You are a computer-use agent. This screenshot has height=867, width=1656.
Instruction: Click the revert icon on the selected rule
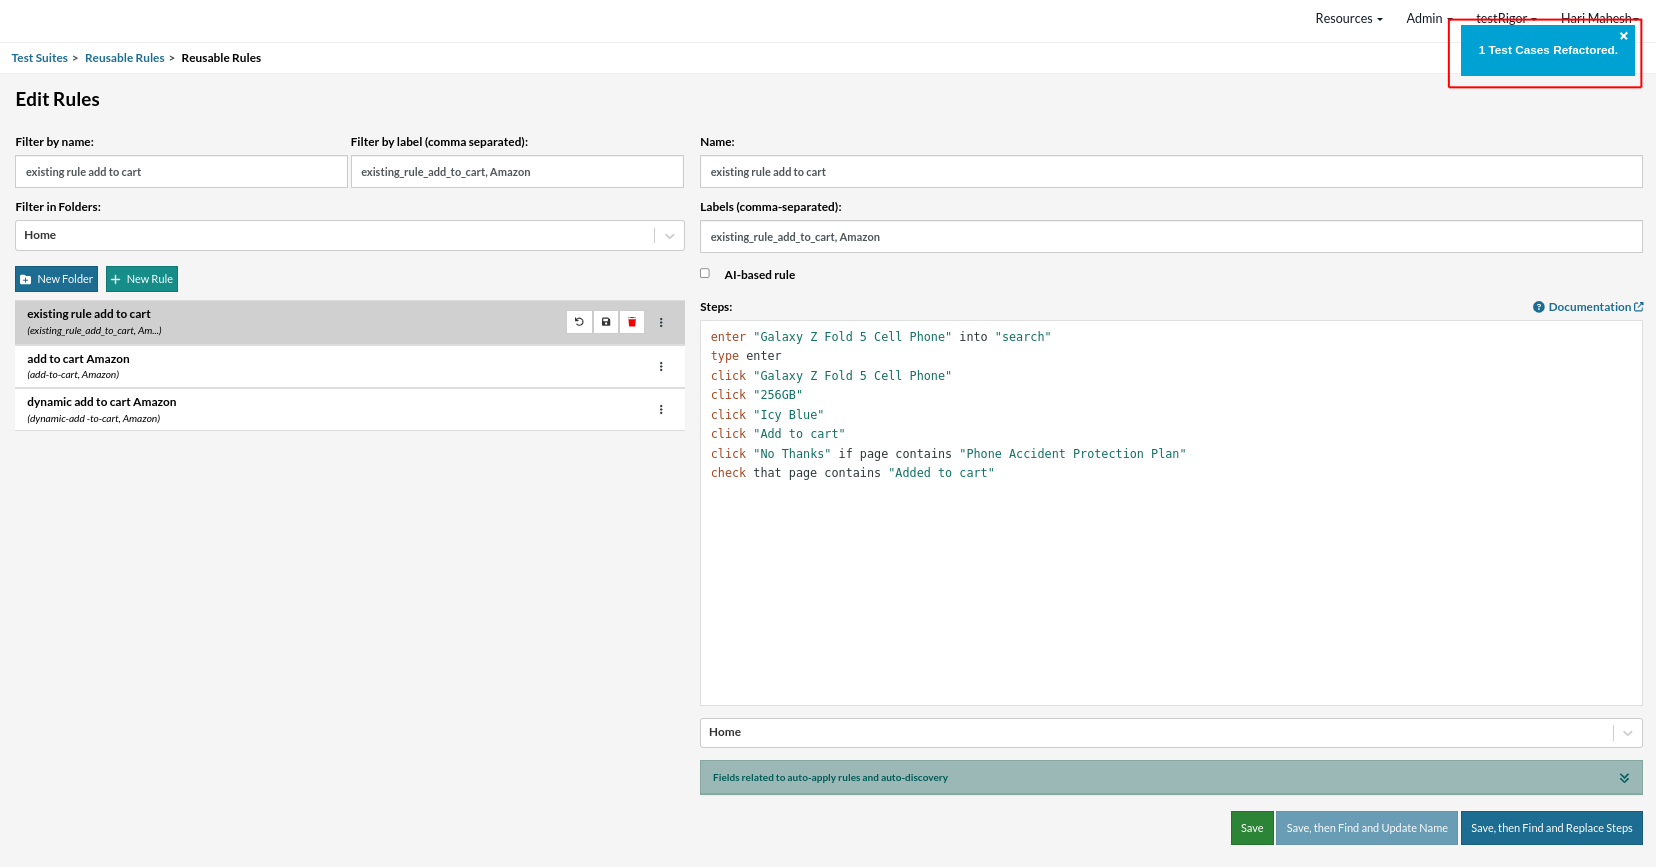click(579, 322)
